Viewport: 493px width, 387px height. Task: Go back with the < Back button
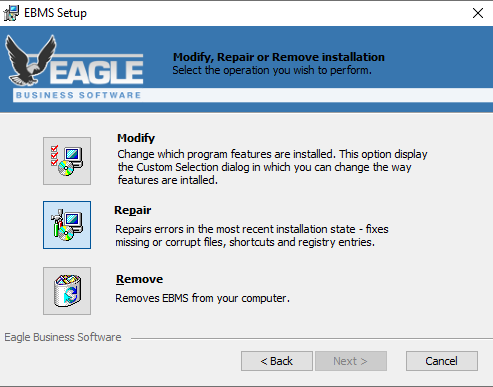pyautogui.click(x=277, y=361)
